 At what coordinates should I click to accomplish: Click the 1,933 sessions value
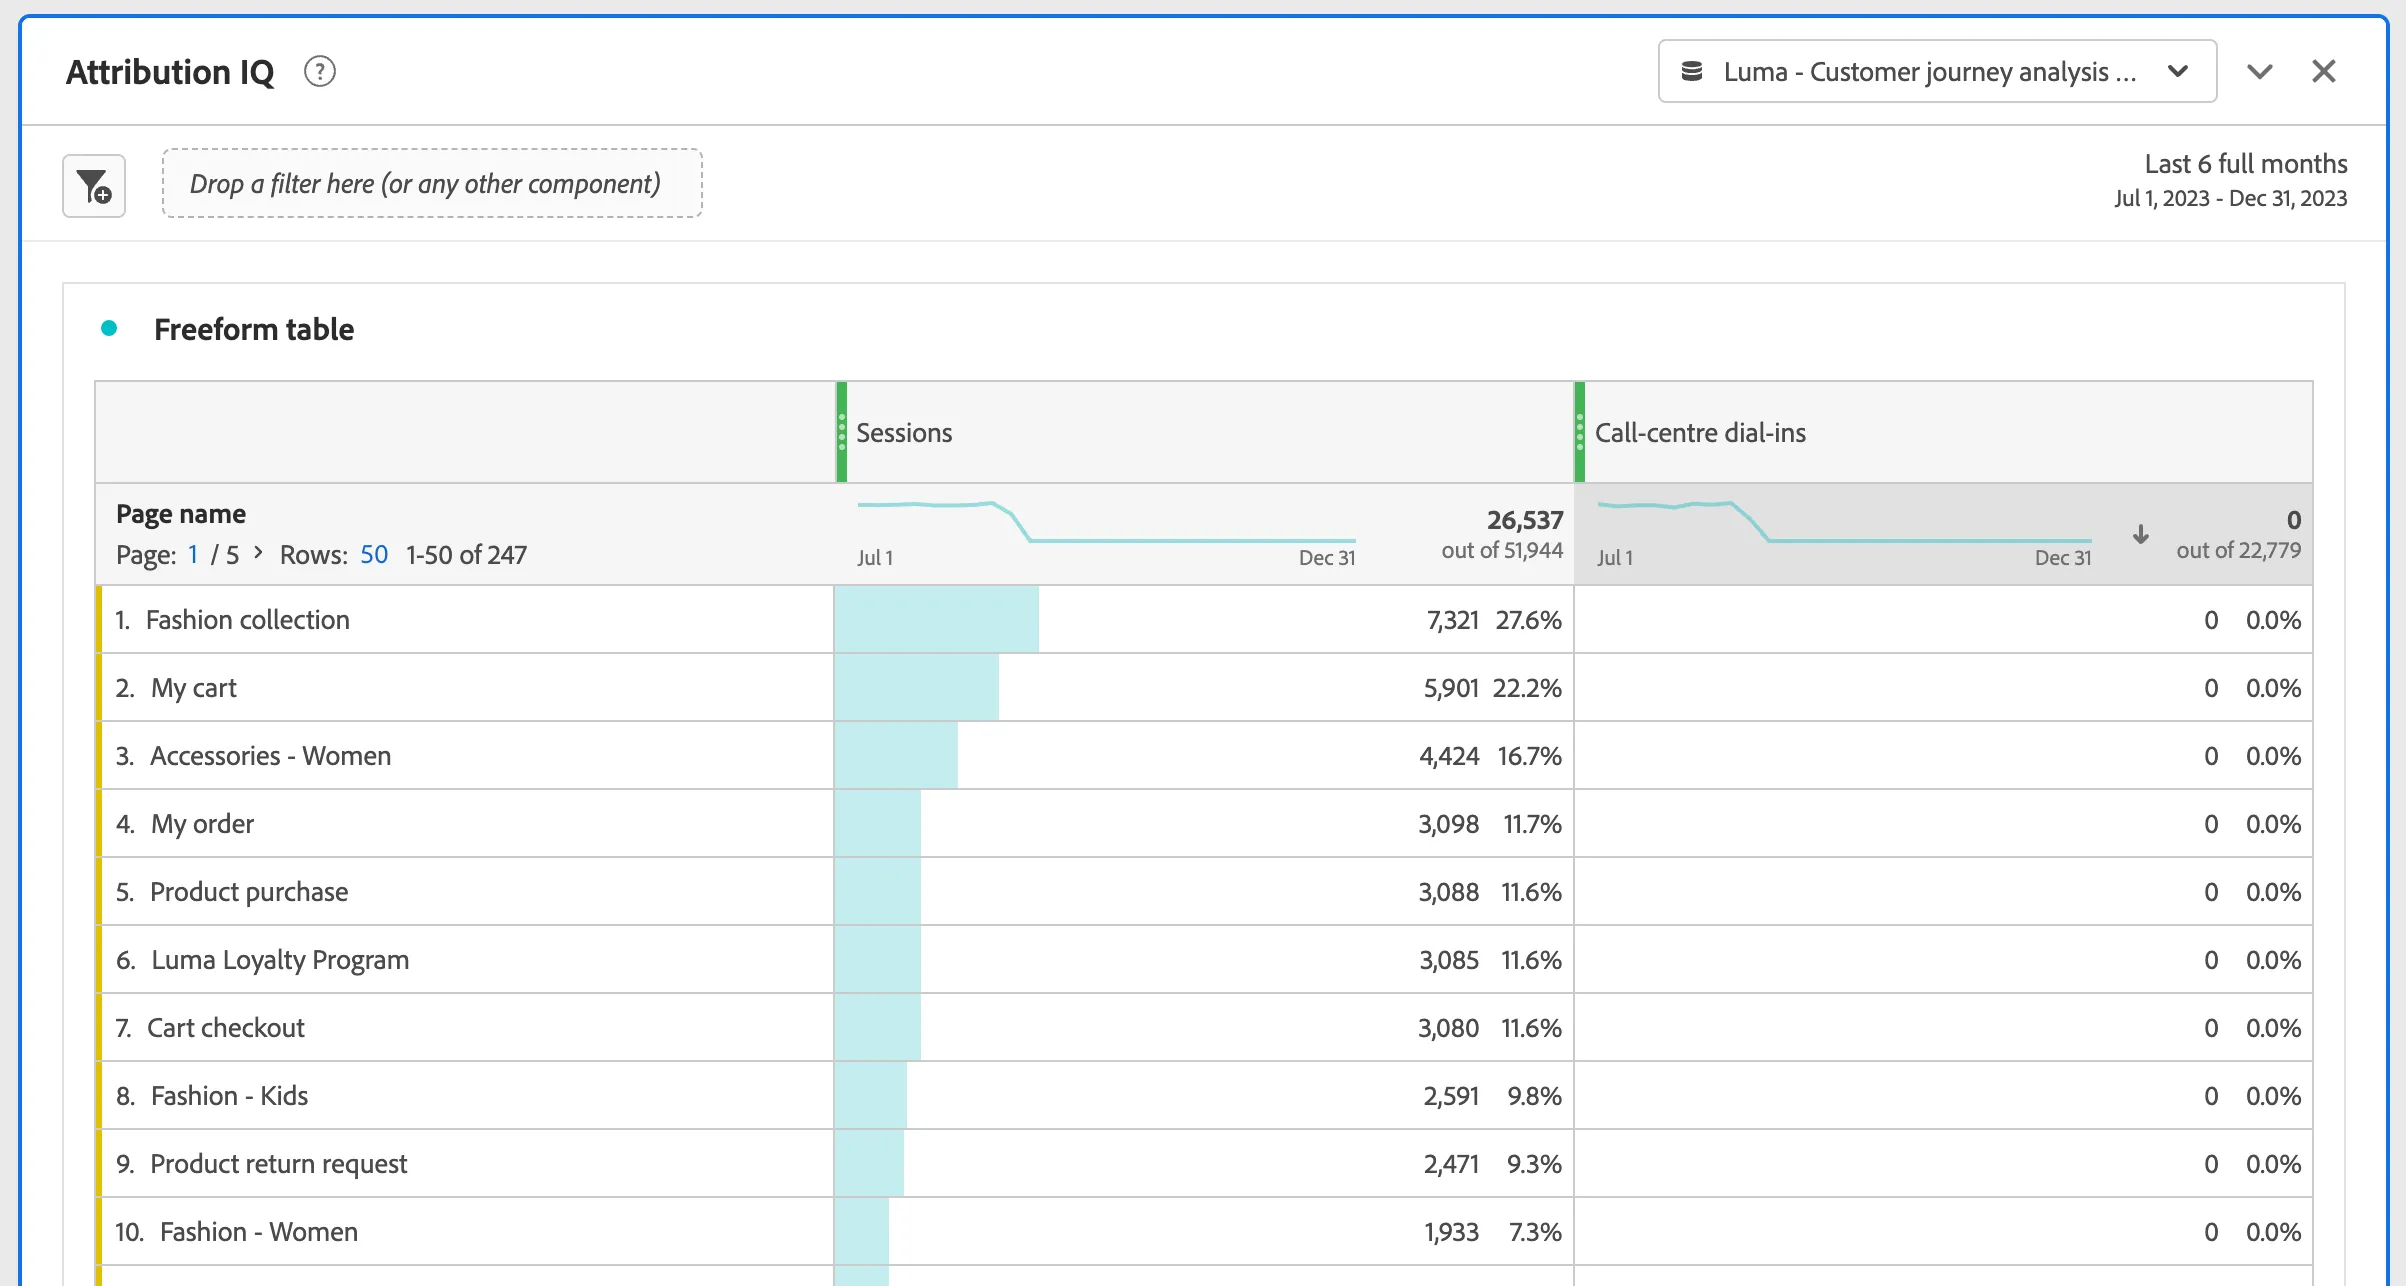[x=1451, y=1232]
